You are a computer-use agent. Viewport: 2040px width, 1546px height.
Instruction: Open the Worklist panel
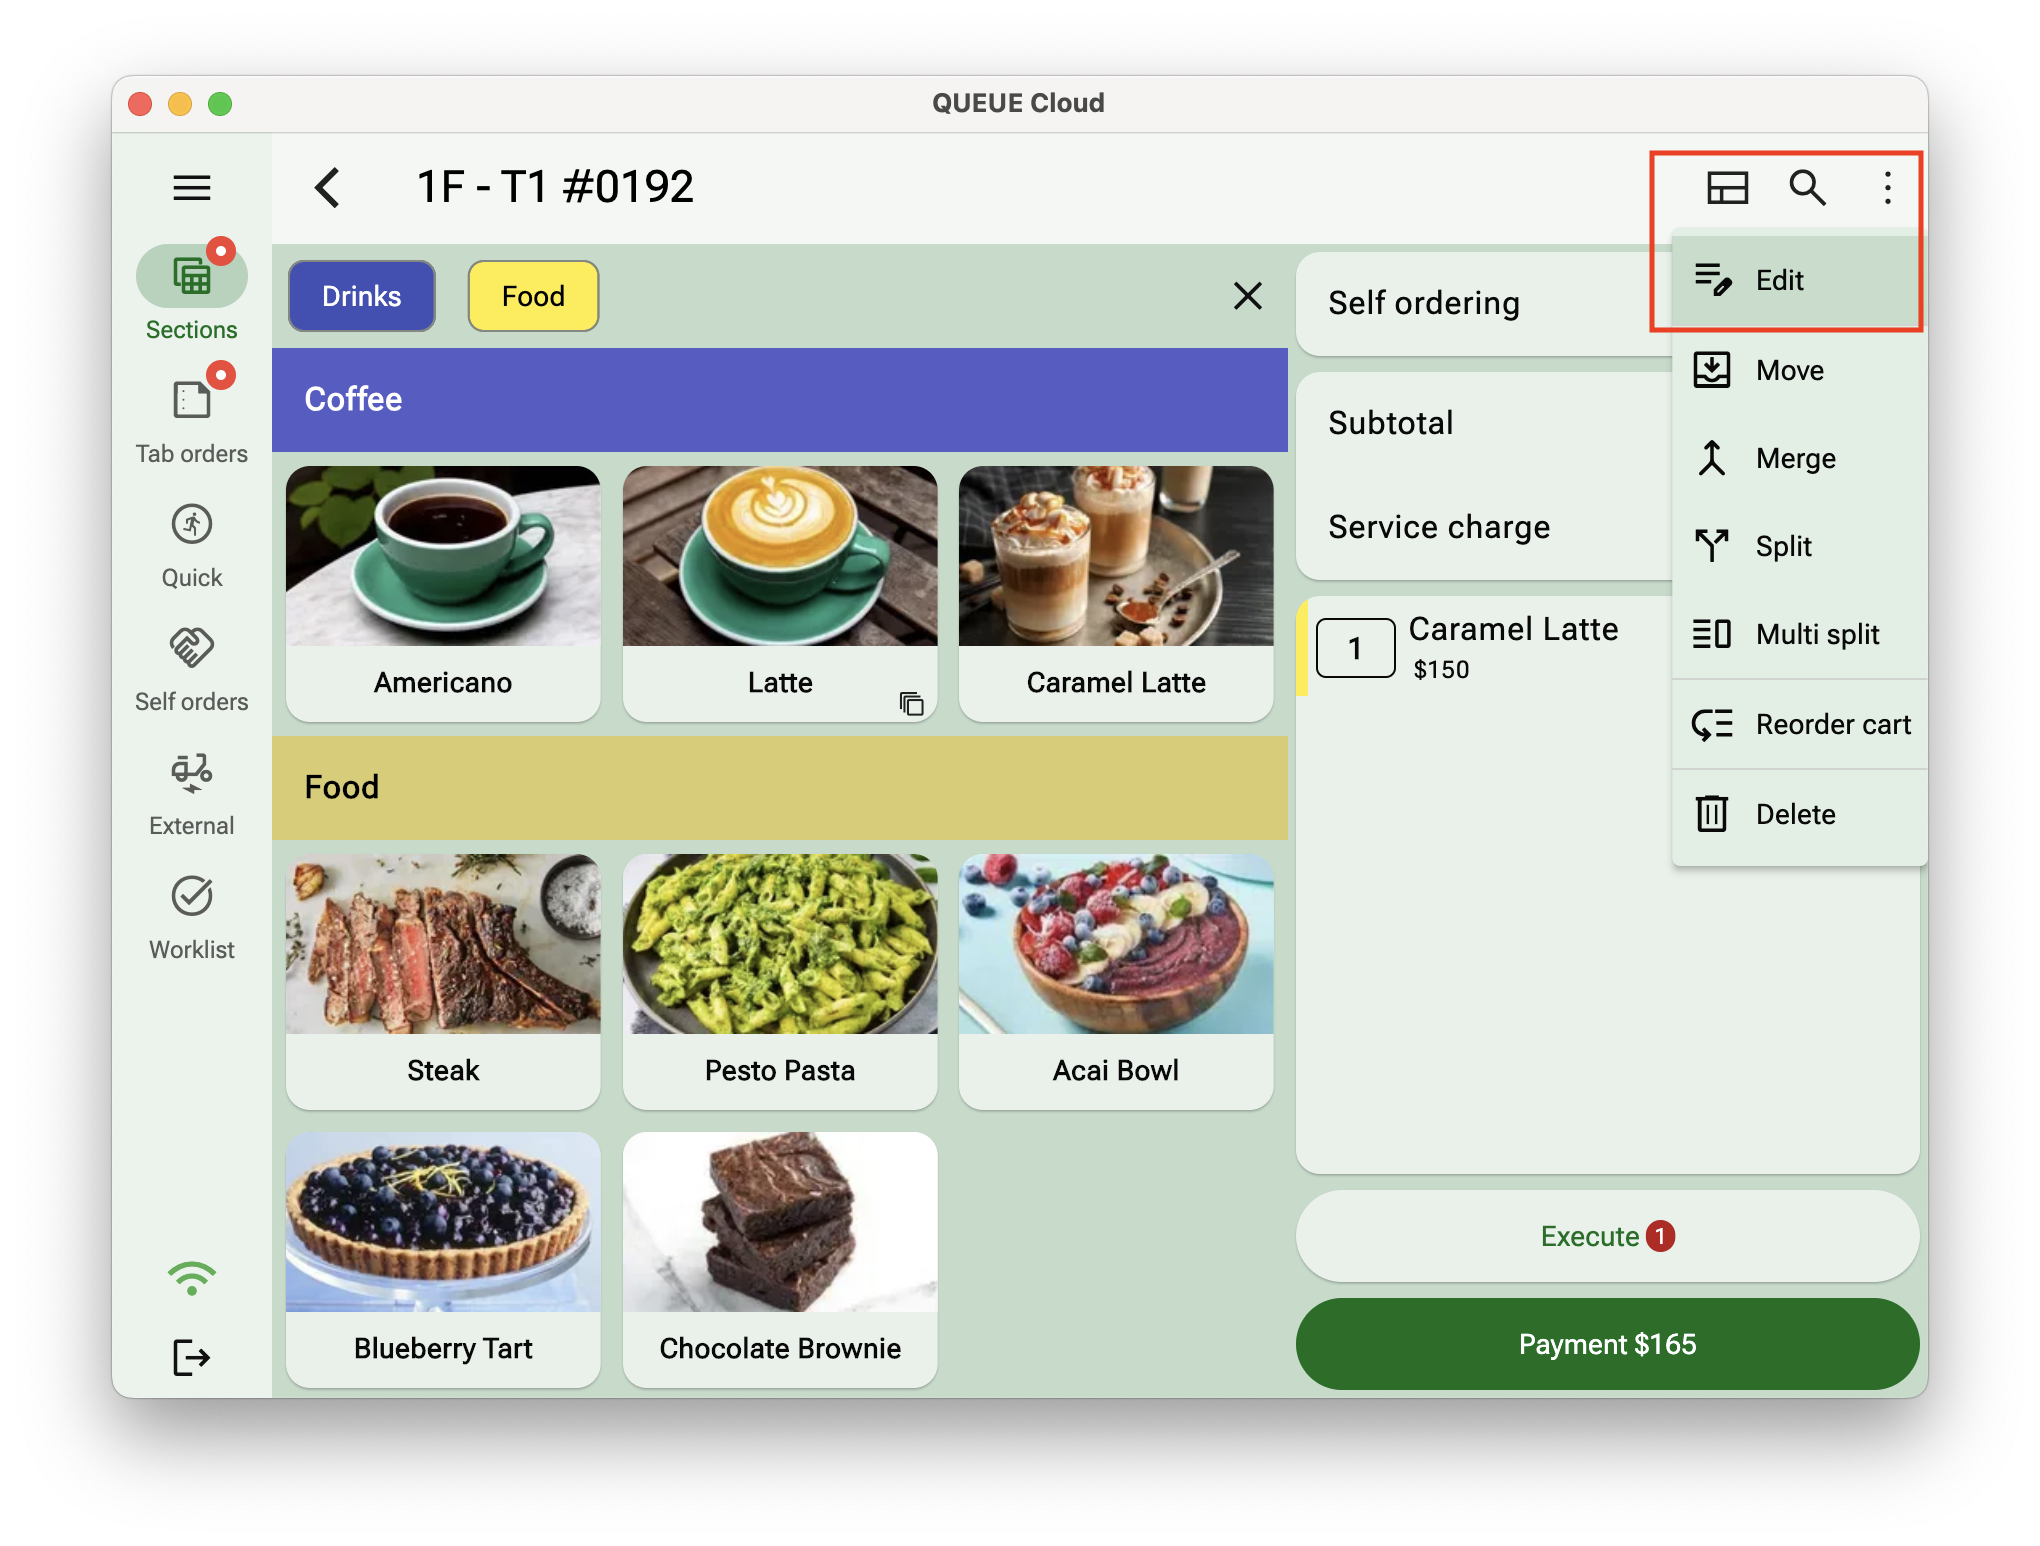pos(192,914)
